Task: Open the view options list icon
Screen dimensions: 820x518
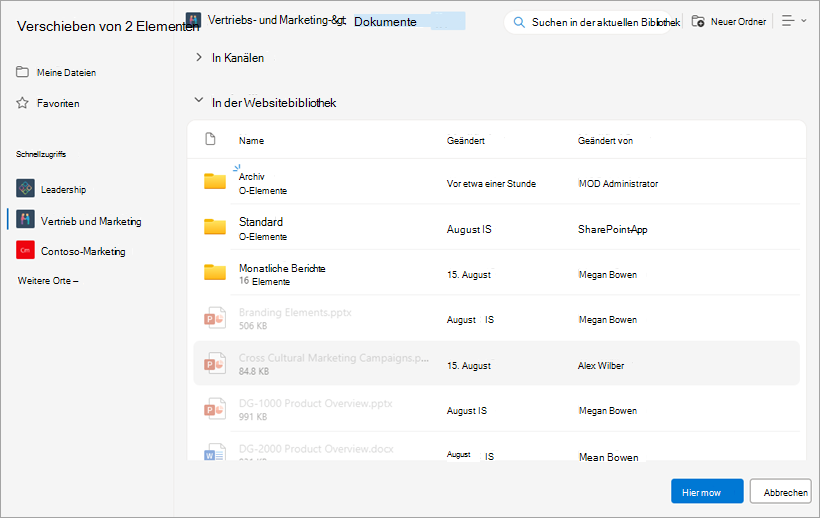Action: (788, 21)
